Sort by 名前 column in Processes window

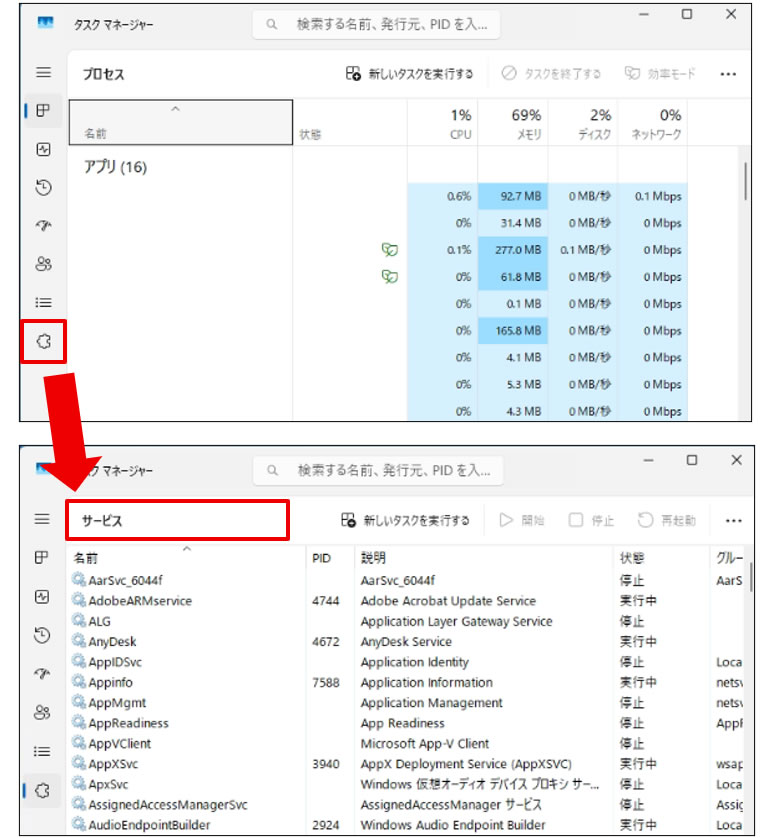tap(181, 122)
